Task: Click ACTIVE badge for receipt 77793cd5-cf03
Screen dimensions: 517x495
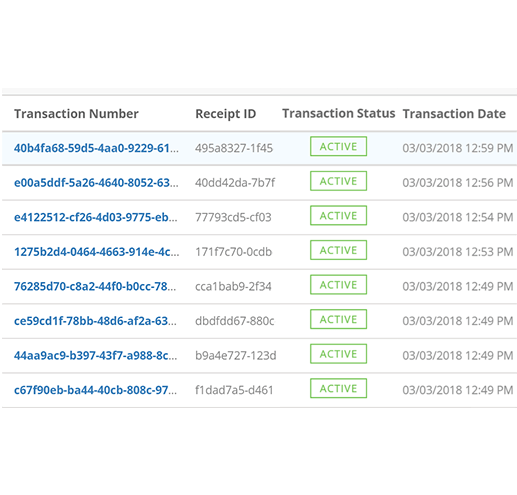Action: pos(338,216)
